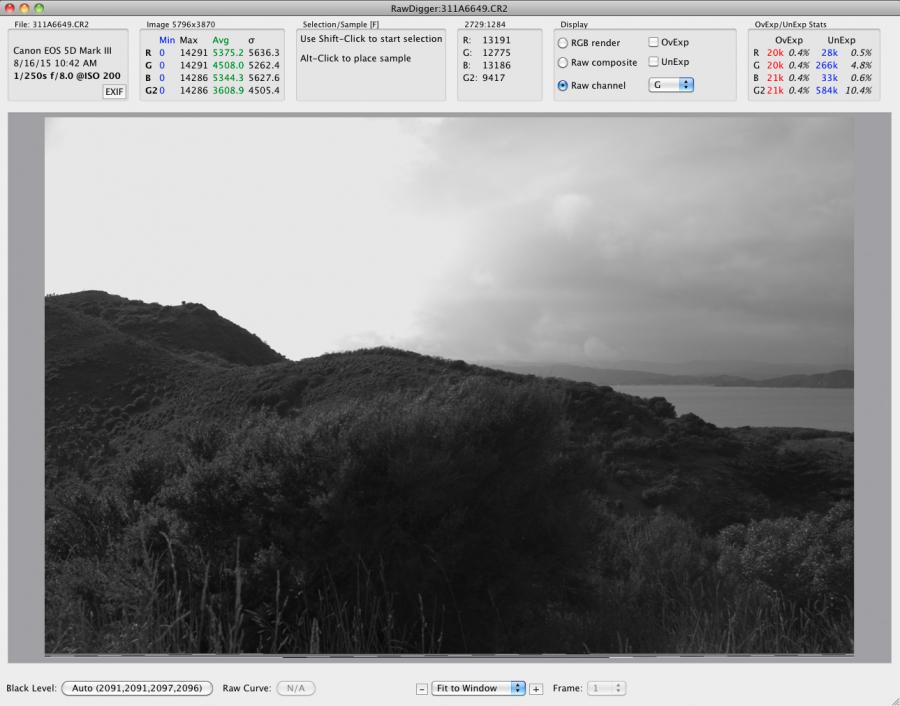Click the minus zoom out button

422,689
